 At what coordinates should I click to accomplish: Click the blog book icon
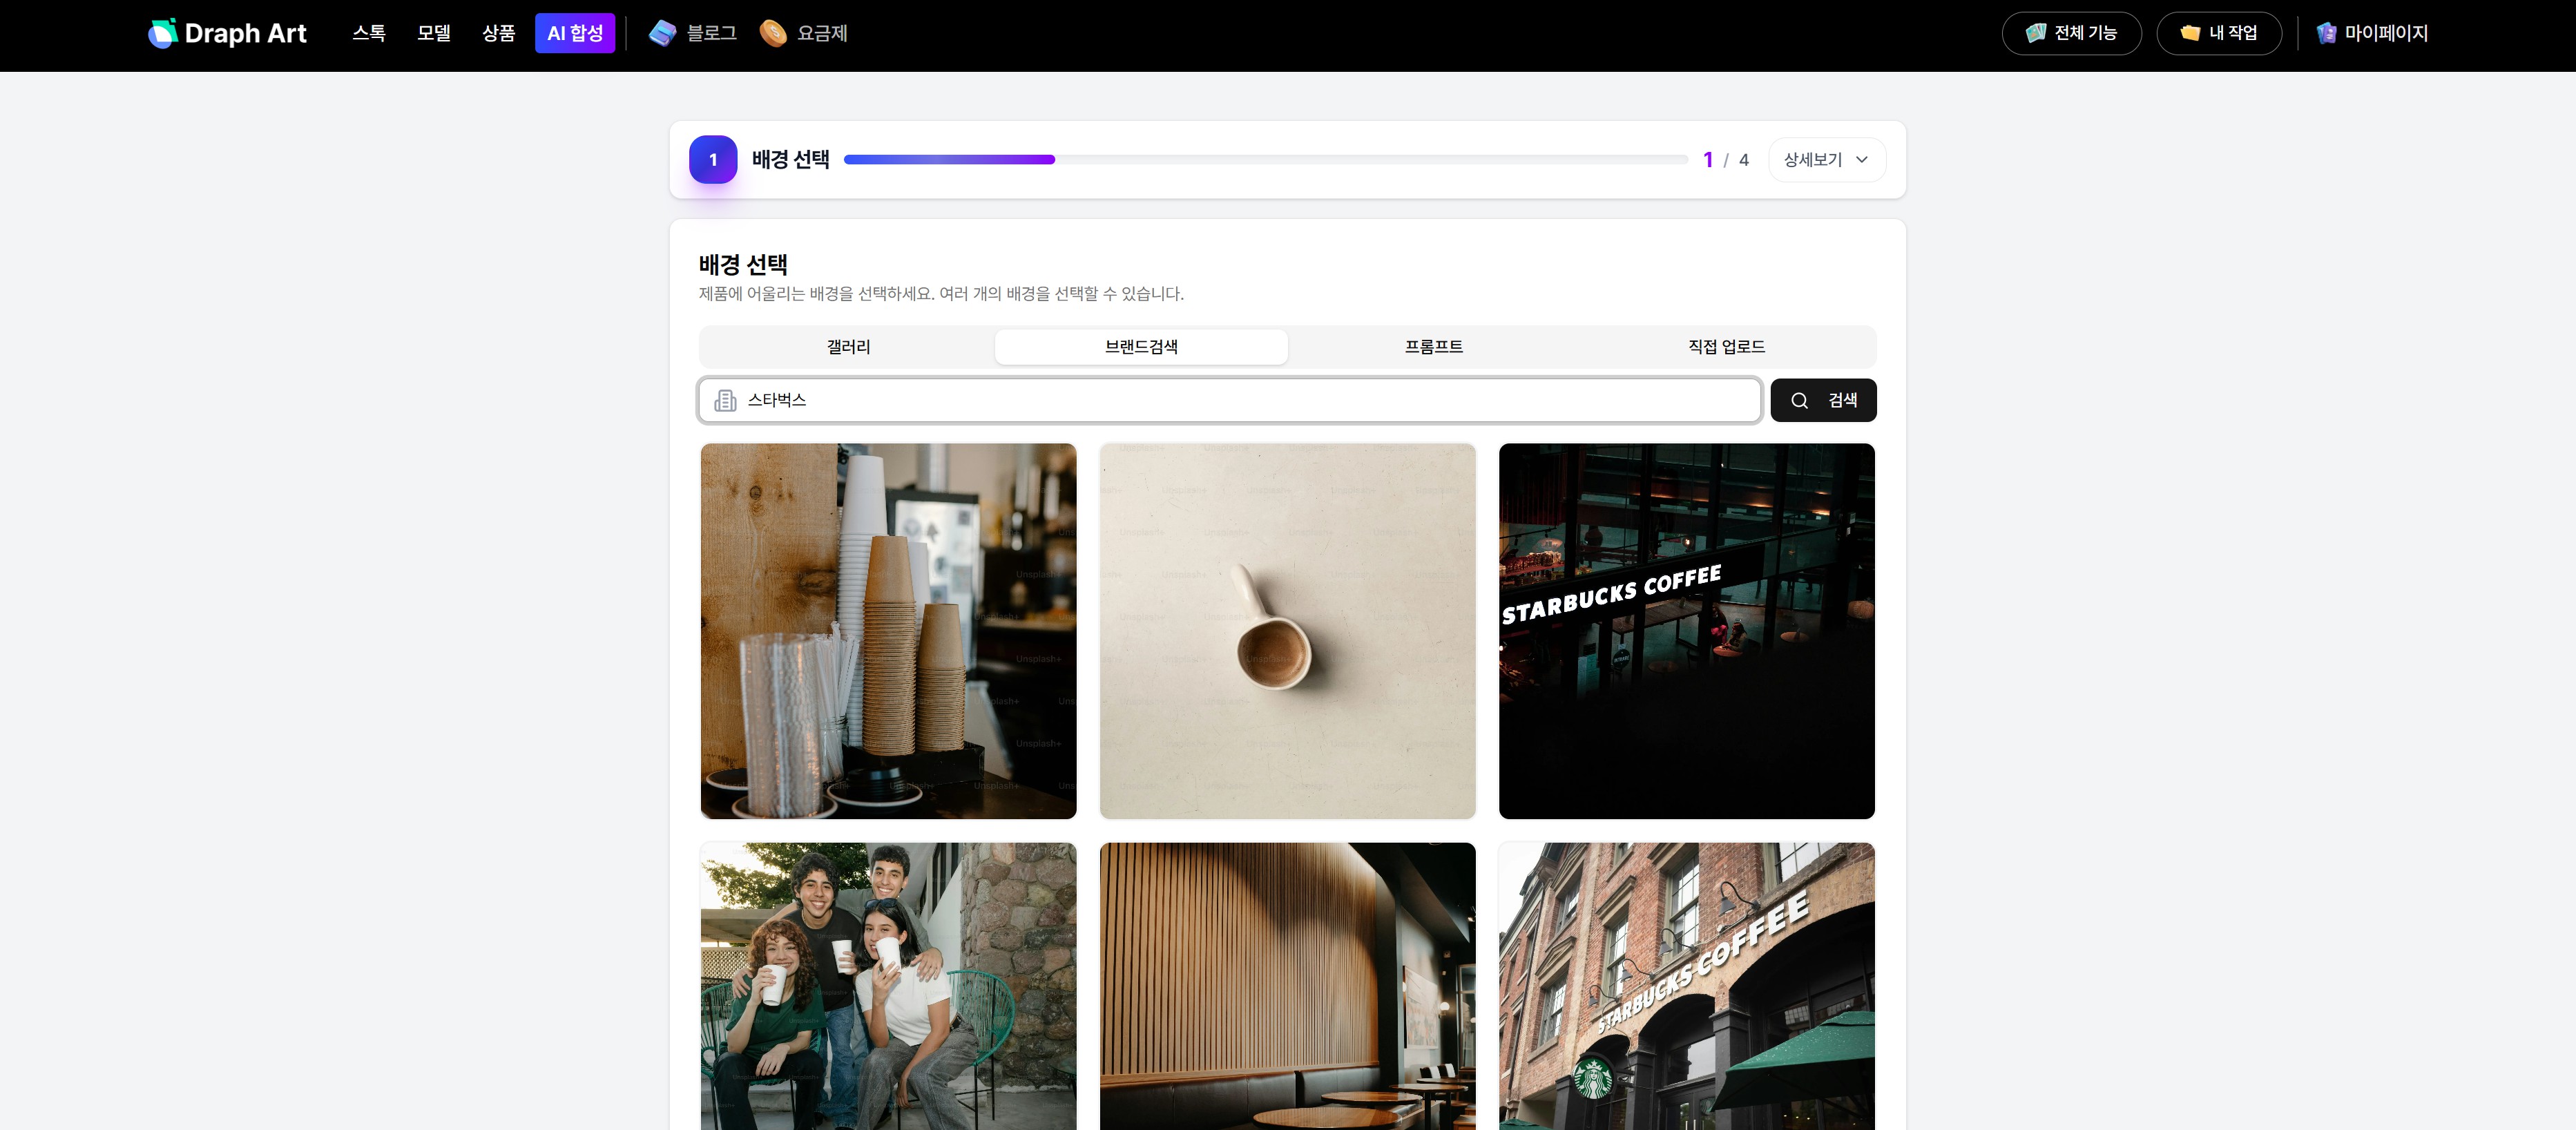tap(662, 34)
